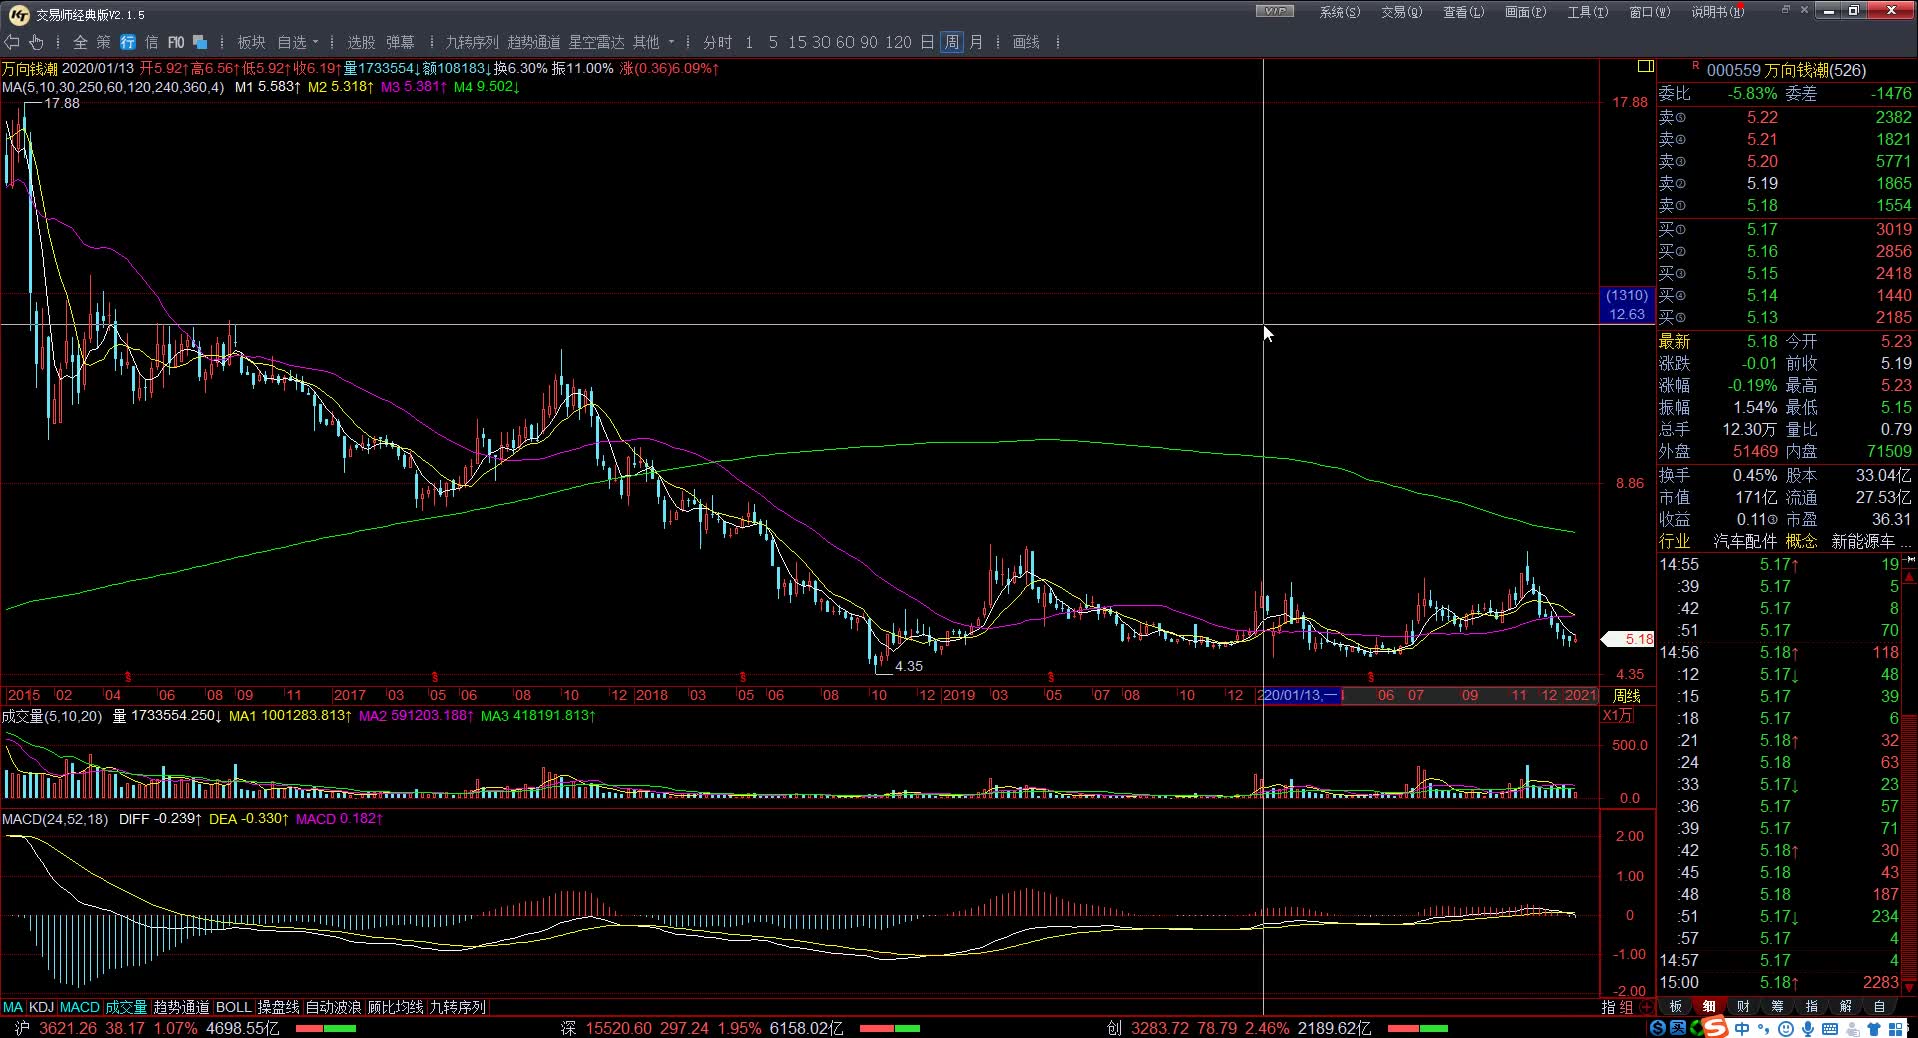Click the blue multi-window icon

[200, 42]
